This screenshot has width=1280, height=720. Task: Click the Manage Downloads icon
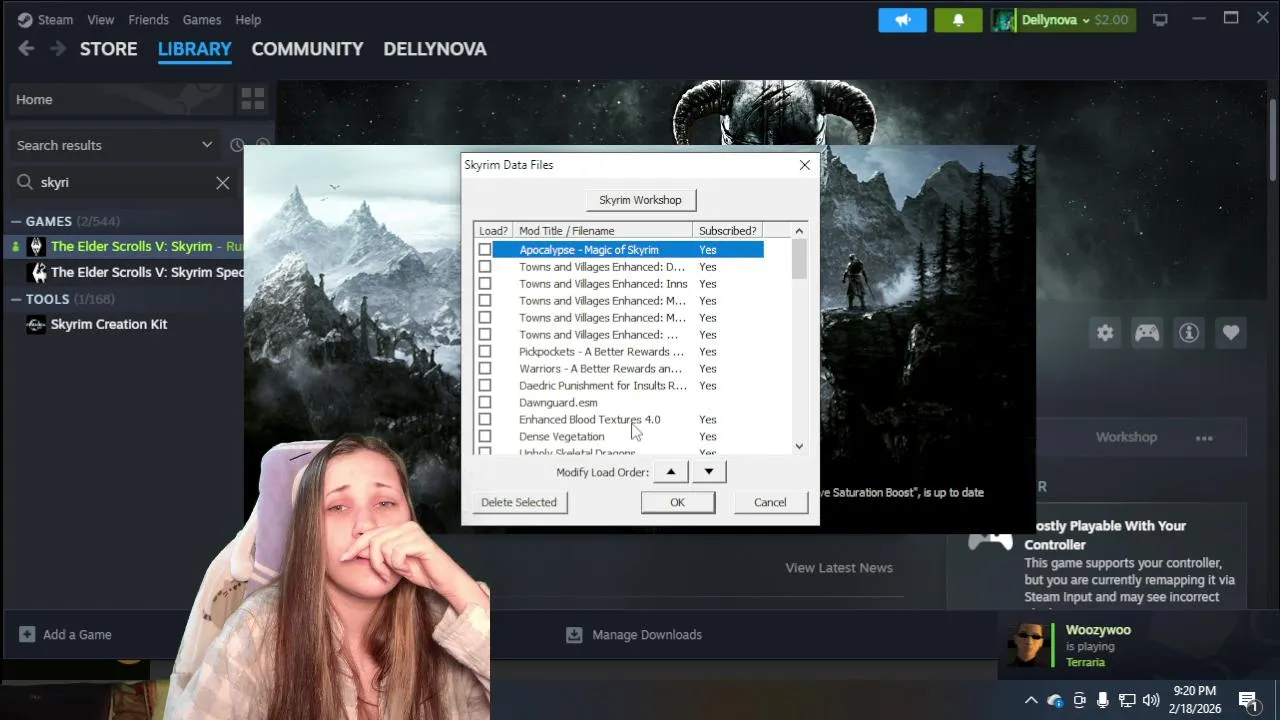point(574,634)
